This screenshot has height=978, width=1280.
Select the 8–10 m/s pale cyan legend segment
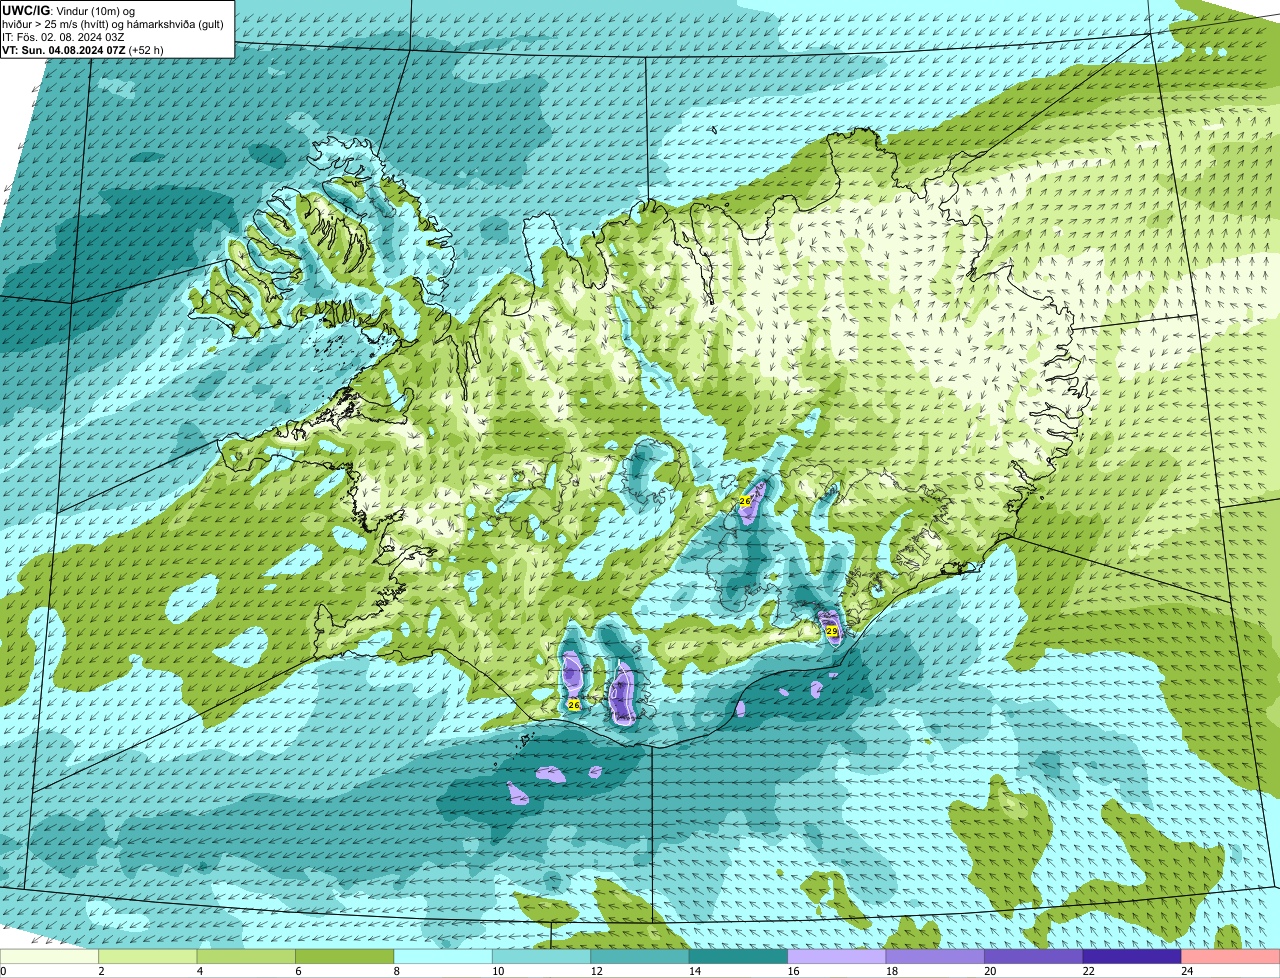444,957
